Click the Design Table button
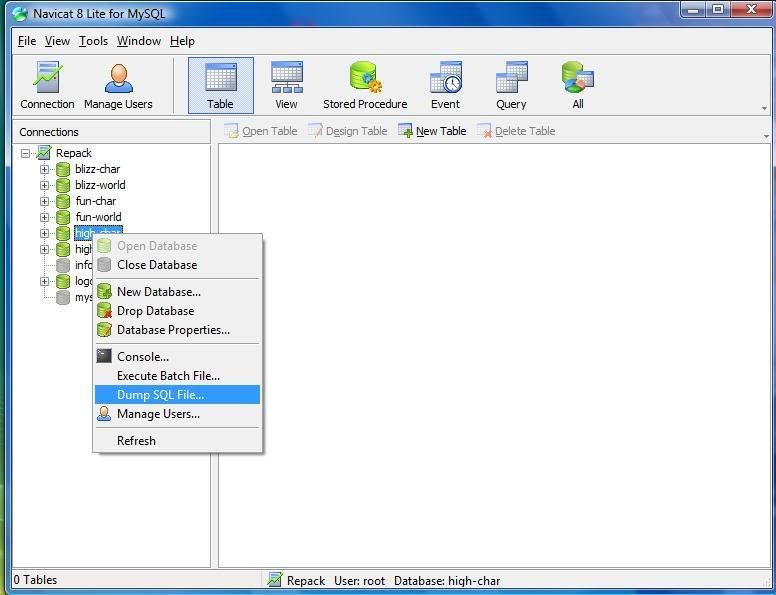The height and width of the screenshot is (595, 776). point(347,131)
